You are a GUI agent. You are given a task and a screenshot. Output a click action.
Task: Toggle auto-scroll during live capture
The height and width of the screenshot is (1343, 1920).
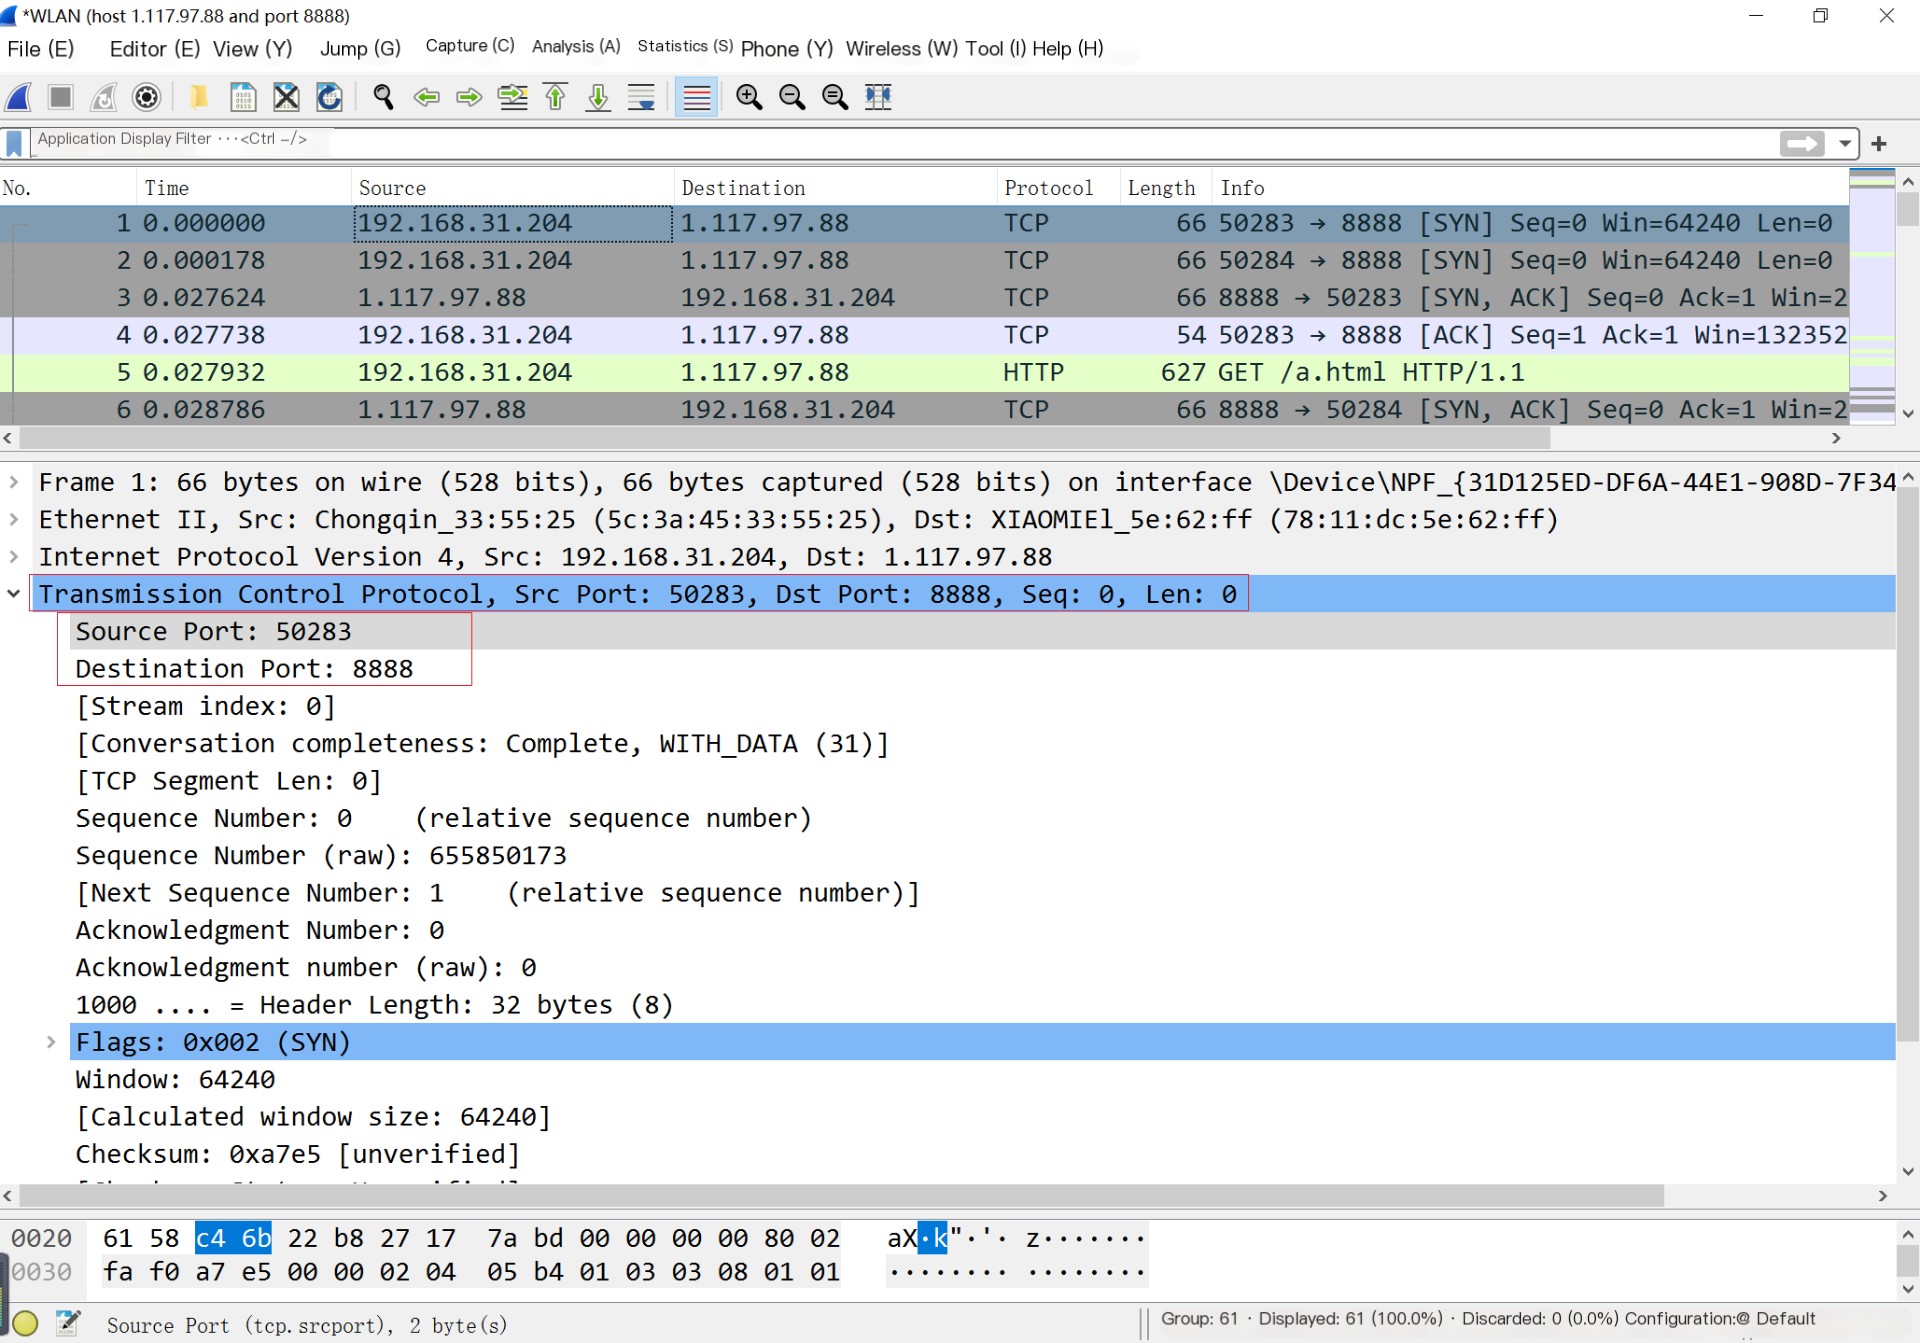coord(641,97)
